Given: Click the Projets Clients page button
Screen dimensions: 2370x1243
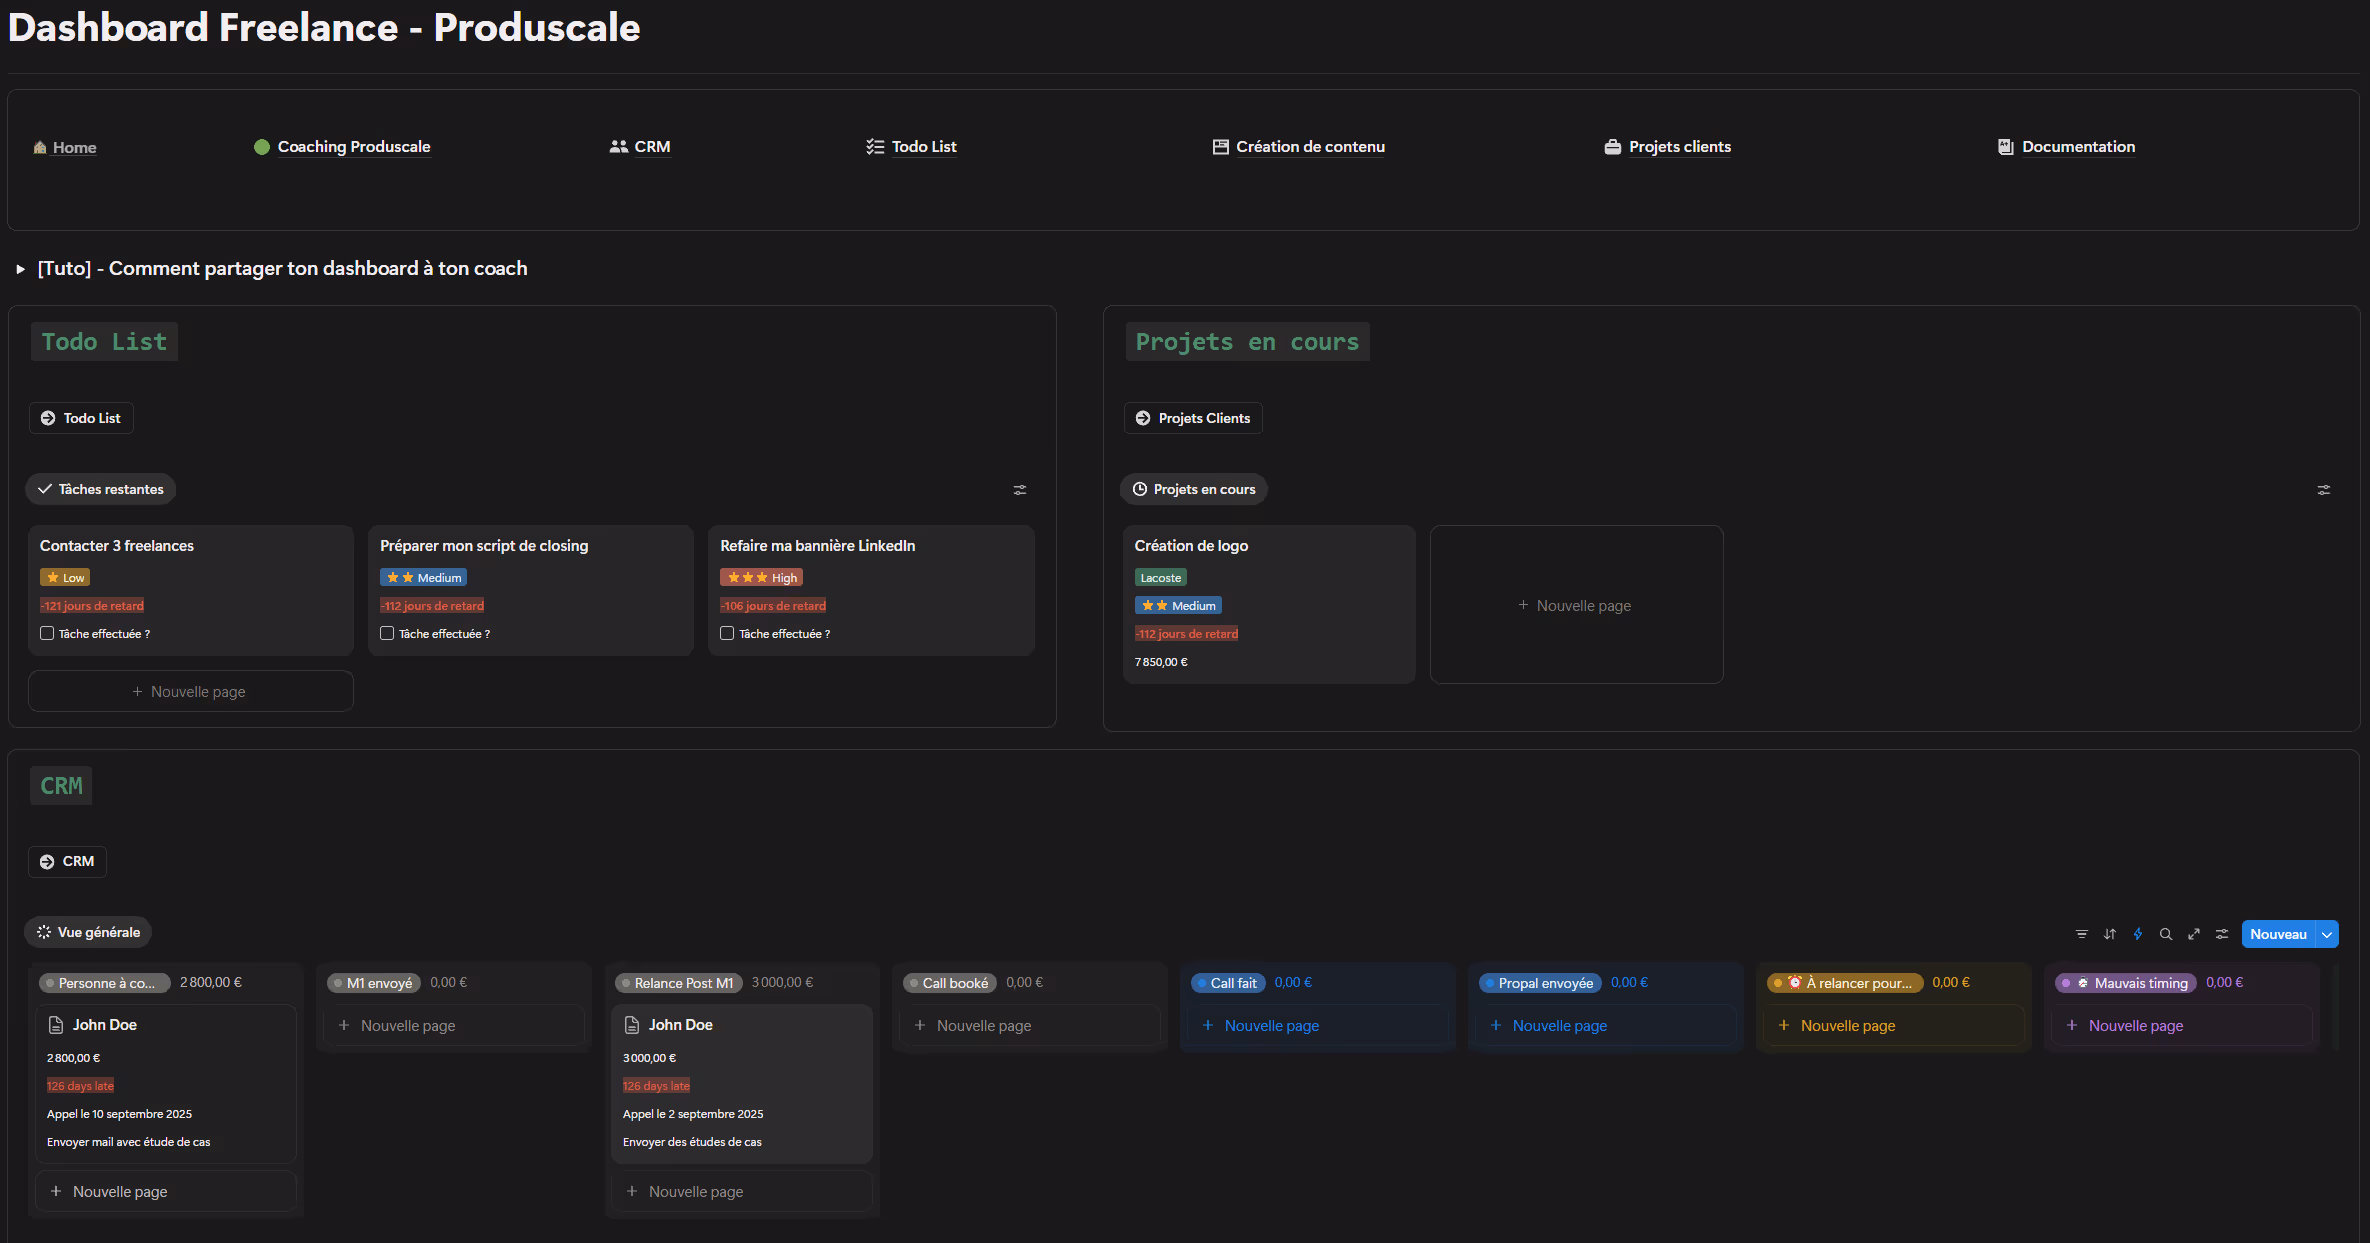Looking at the screenshot, I should [1193, 418].
